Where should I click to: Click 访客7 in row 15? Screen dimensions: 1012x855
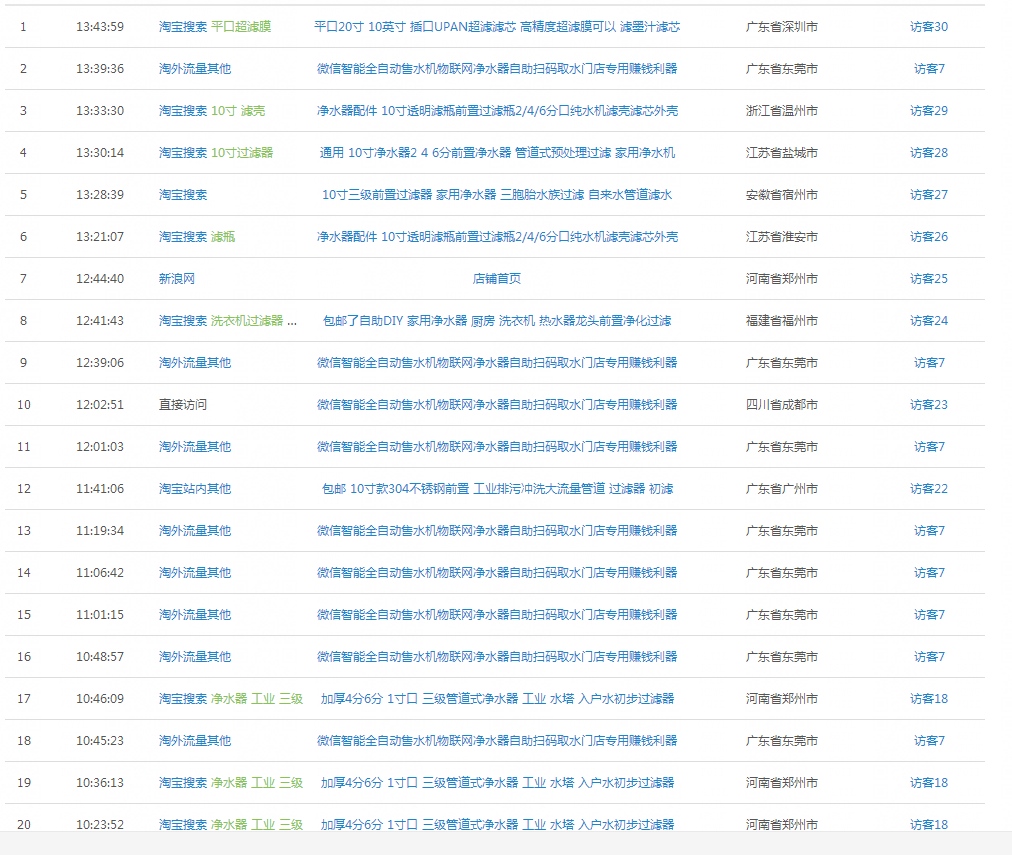click(929, 614)
